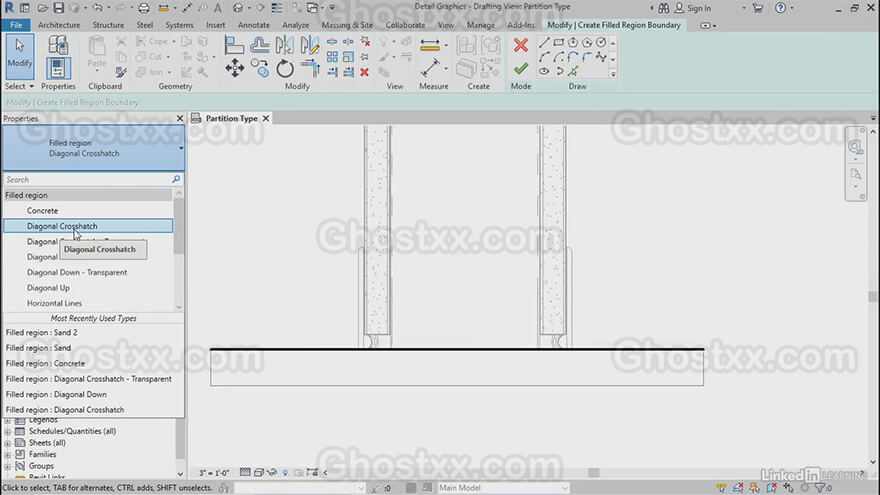This screenshot has height=495, width=880.
Task: Open the Select panel dropdown
Action: pos(20,86)
